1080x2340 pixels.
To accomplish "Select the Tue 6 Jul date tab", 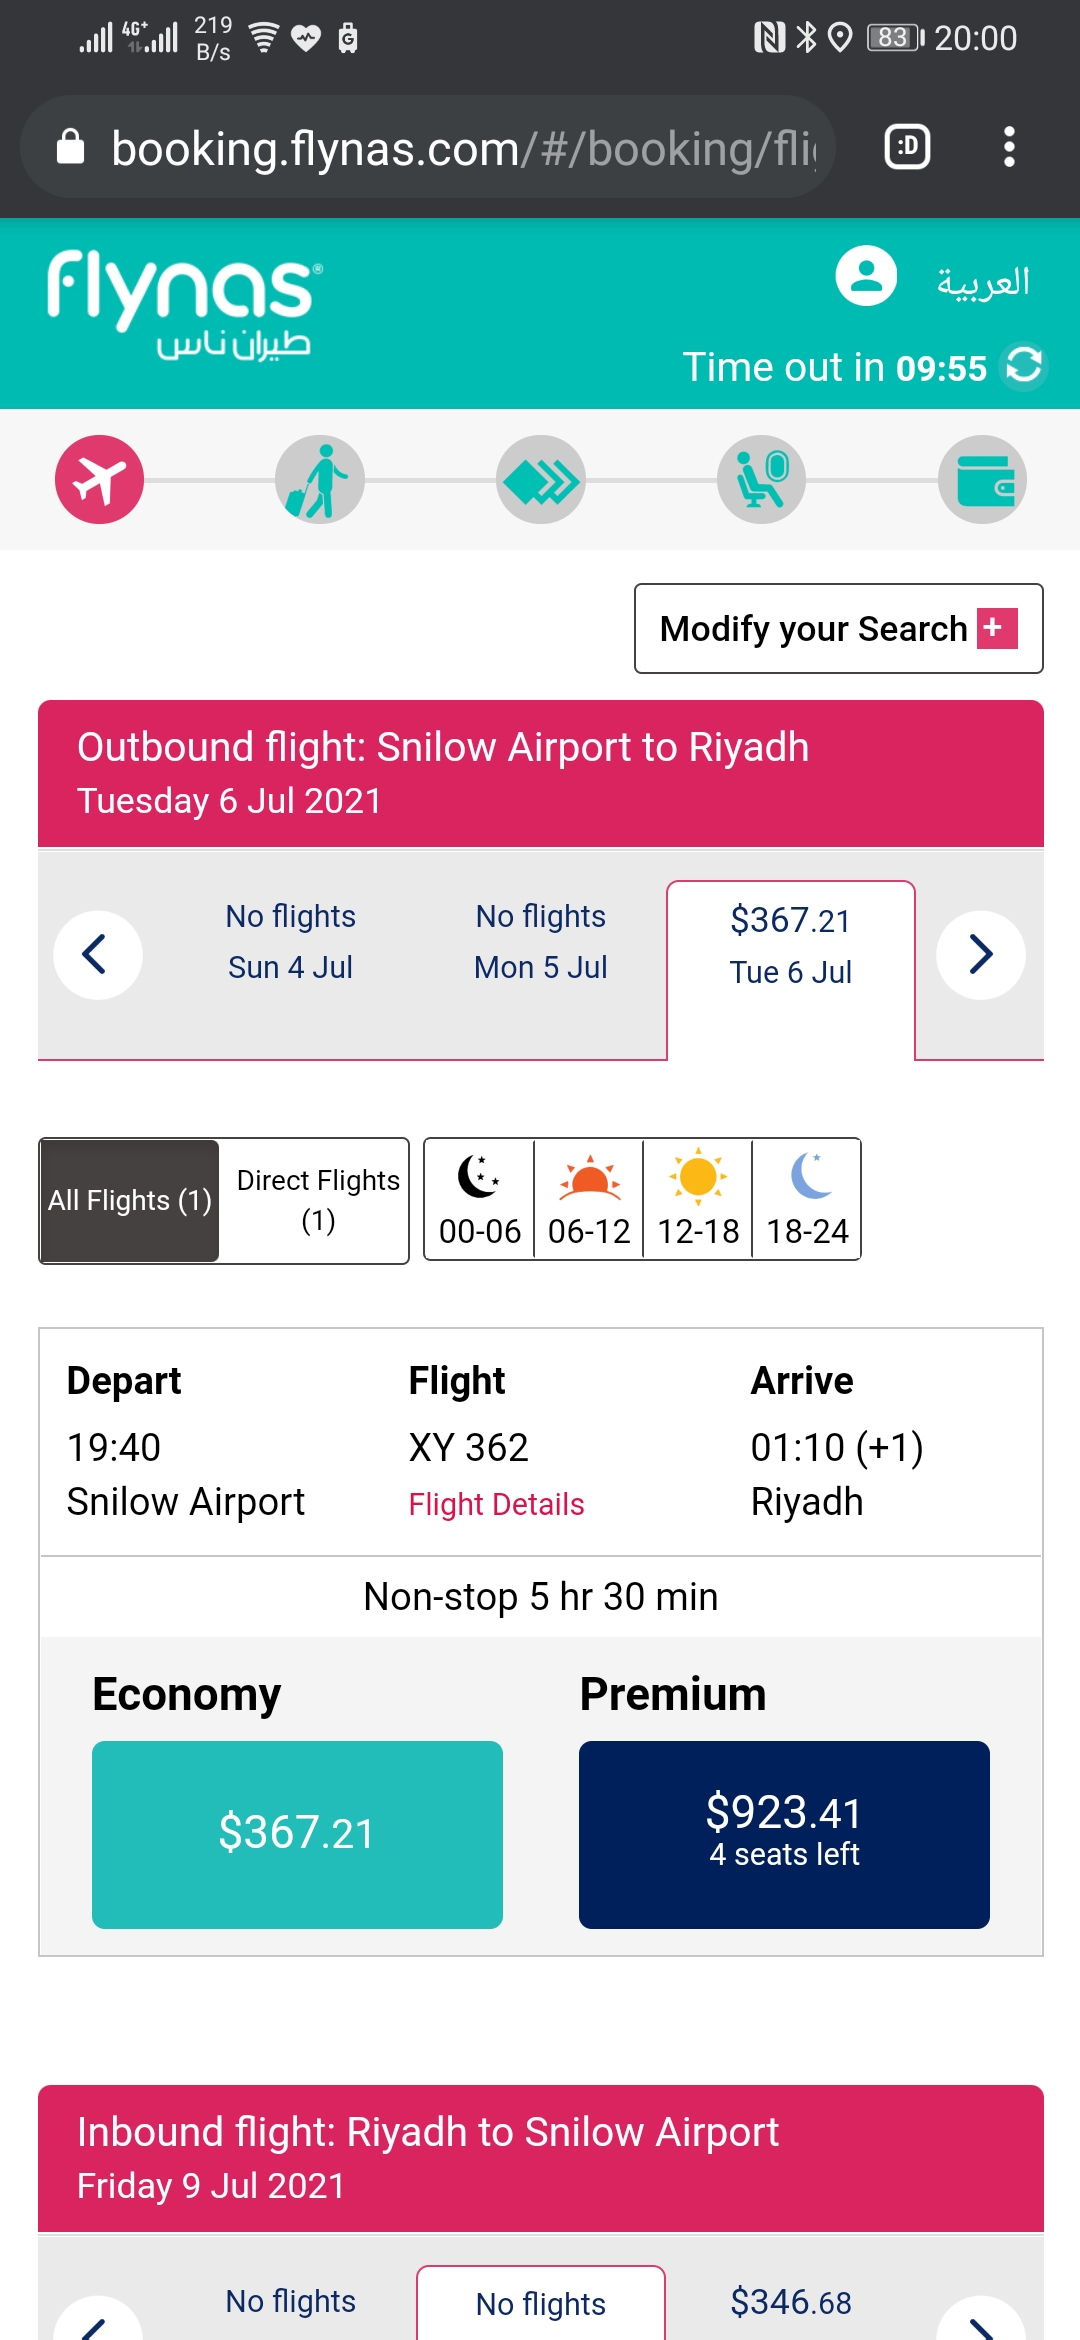I will [x=790, y=945].
